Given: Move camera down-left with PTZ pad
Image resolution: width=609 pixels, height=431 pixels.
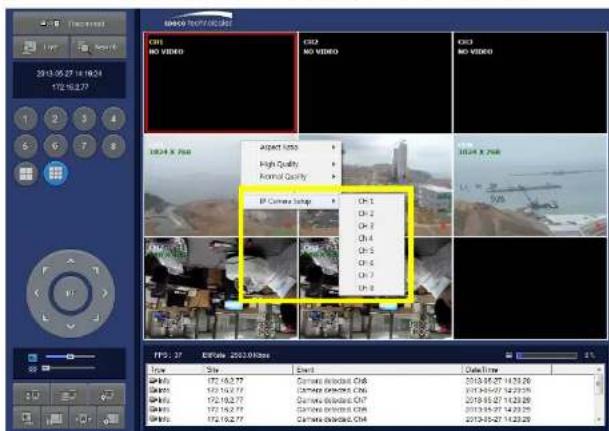Looking at the screenshot, I should tap(46, 318).
